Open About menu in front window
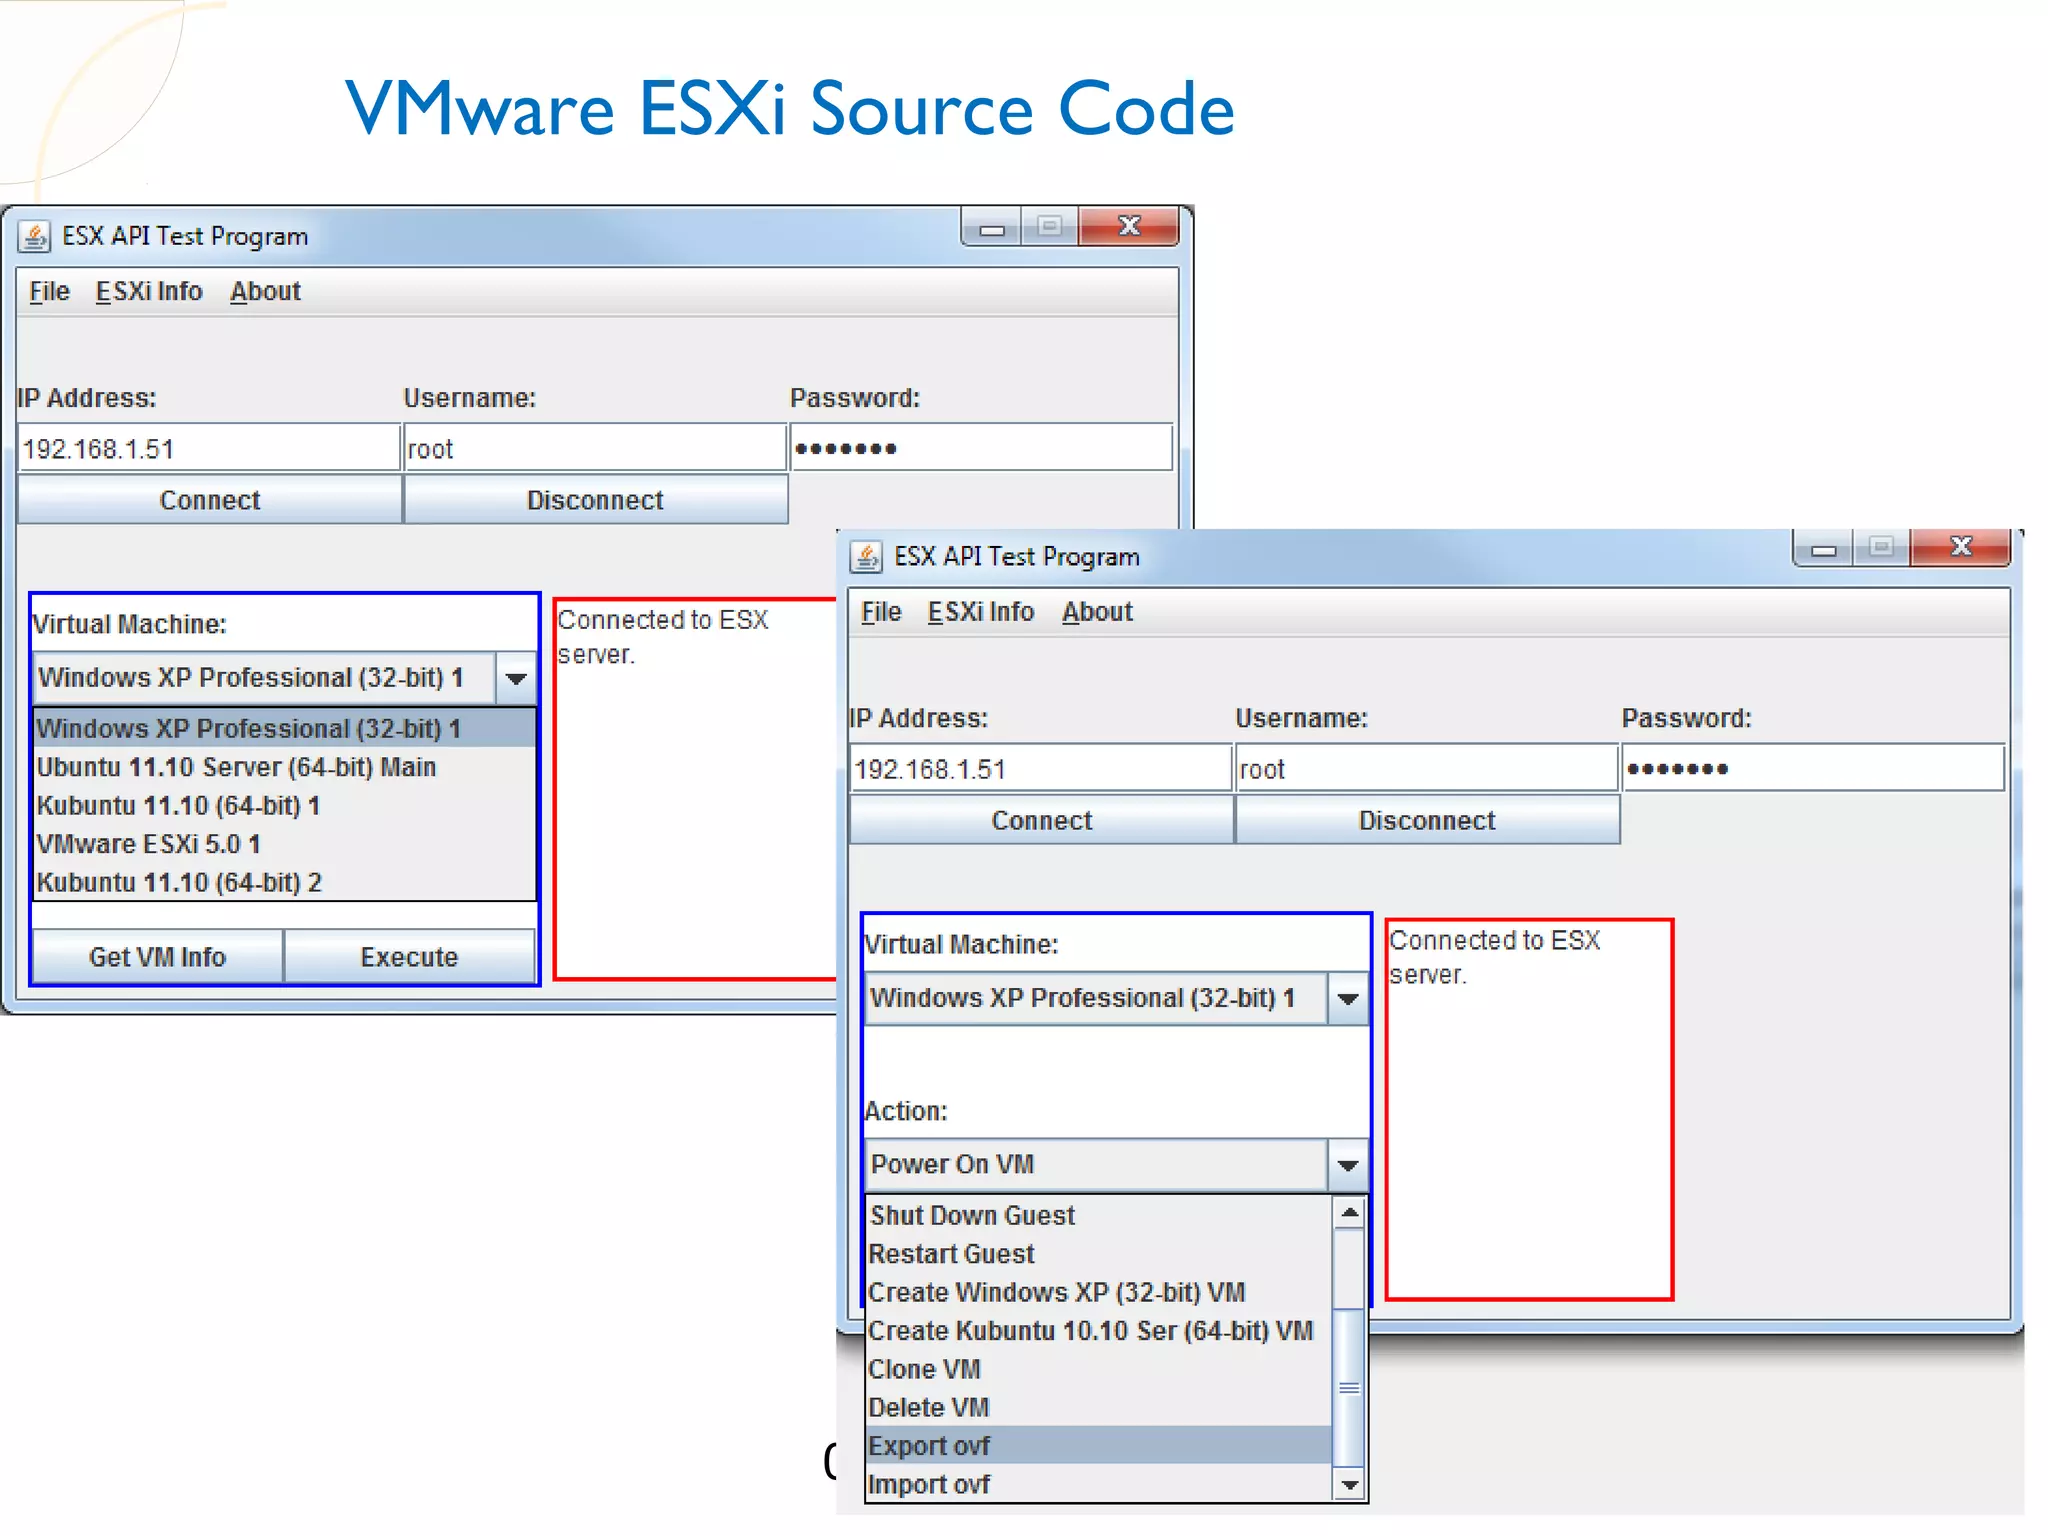This screenshot has height=1536, width=2048. point(1097,612)
